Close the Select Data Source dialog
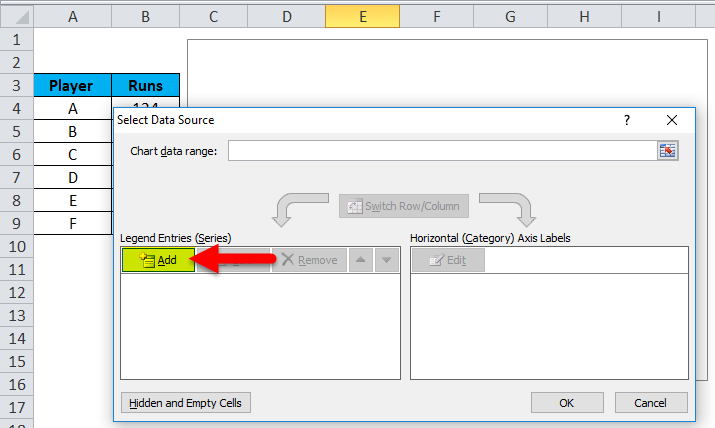715x428 pixels. [x=672, y=120]
